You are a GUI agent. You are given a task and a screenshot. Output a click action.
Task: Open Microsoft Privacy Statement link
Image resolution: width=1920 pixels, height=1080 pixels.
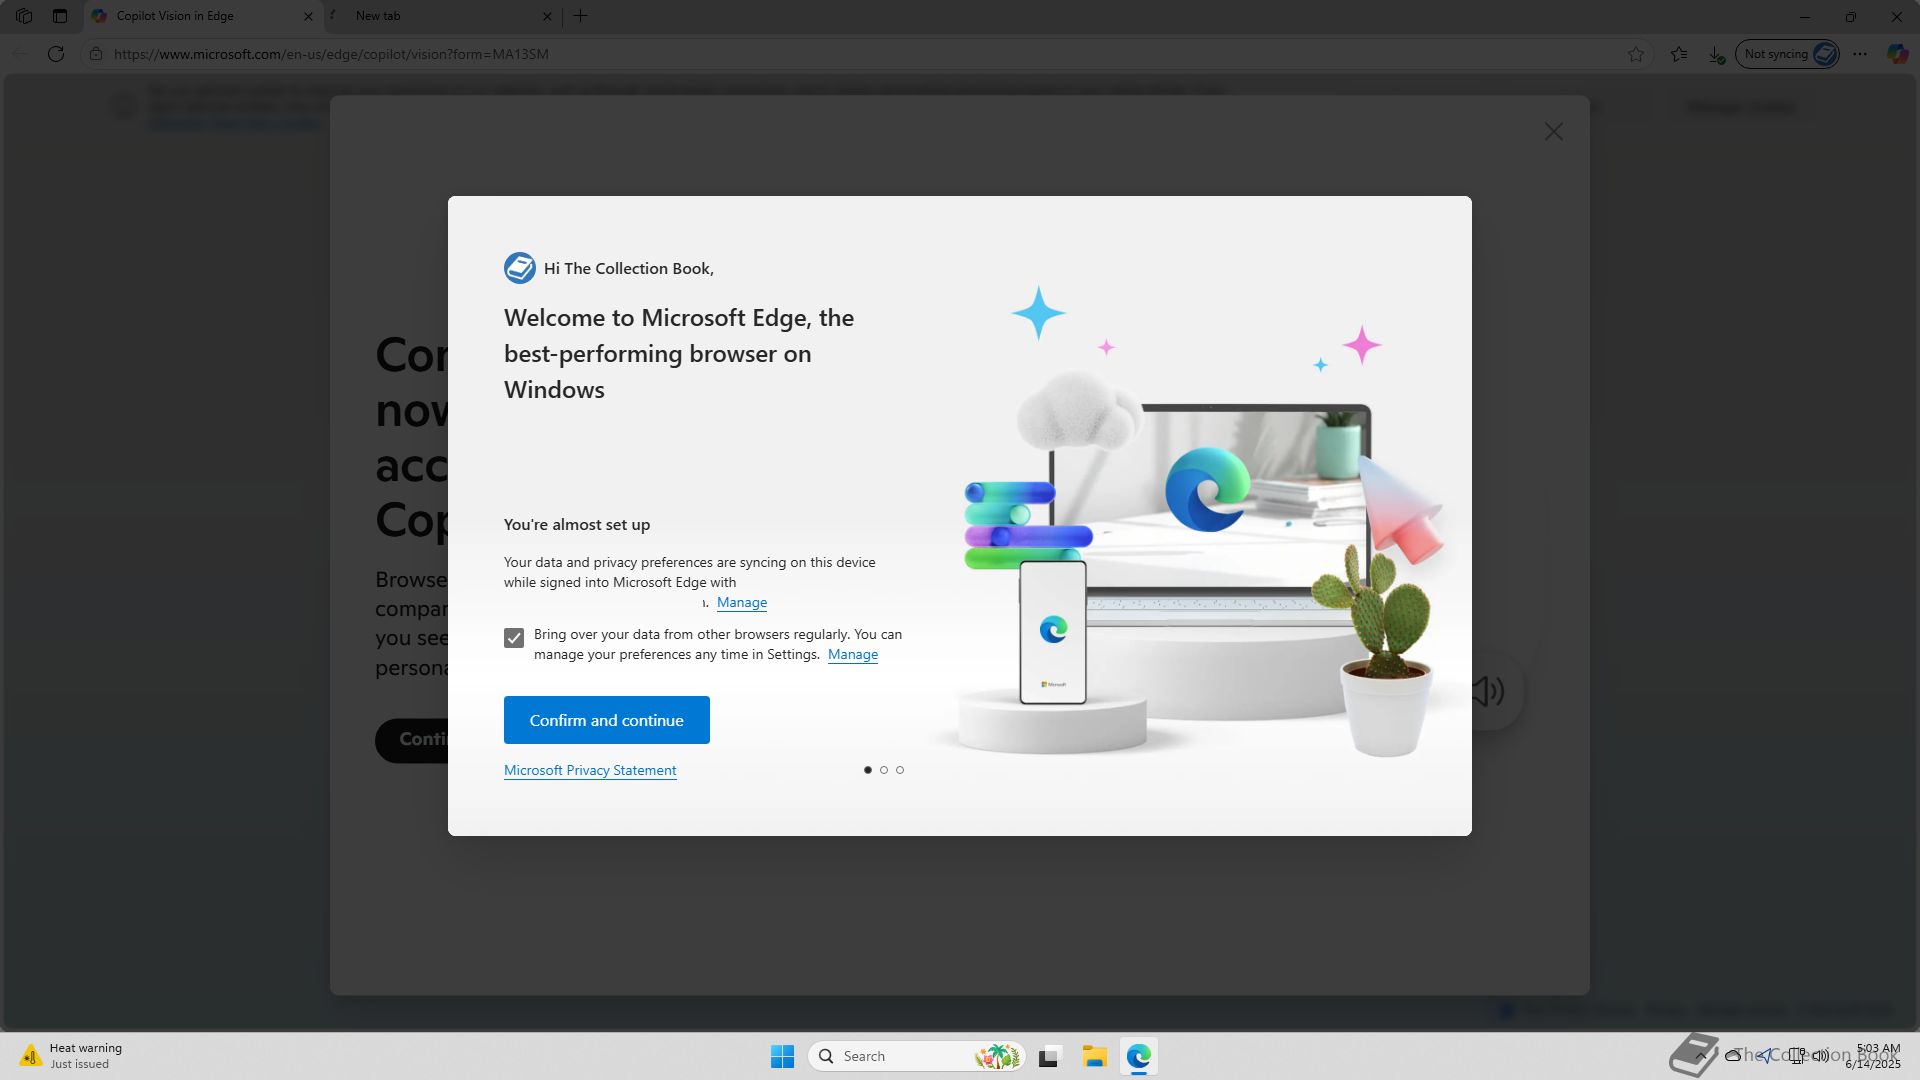point(590,770)
